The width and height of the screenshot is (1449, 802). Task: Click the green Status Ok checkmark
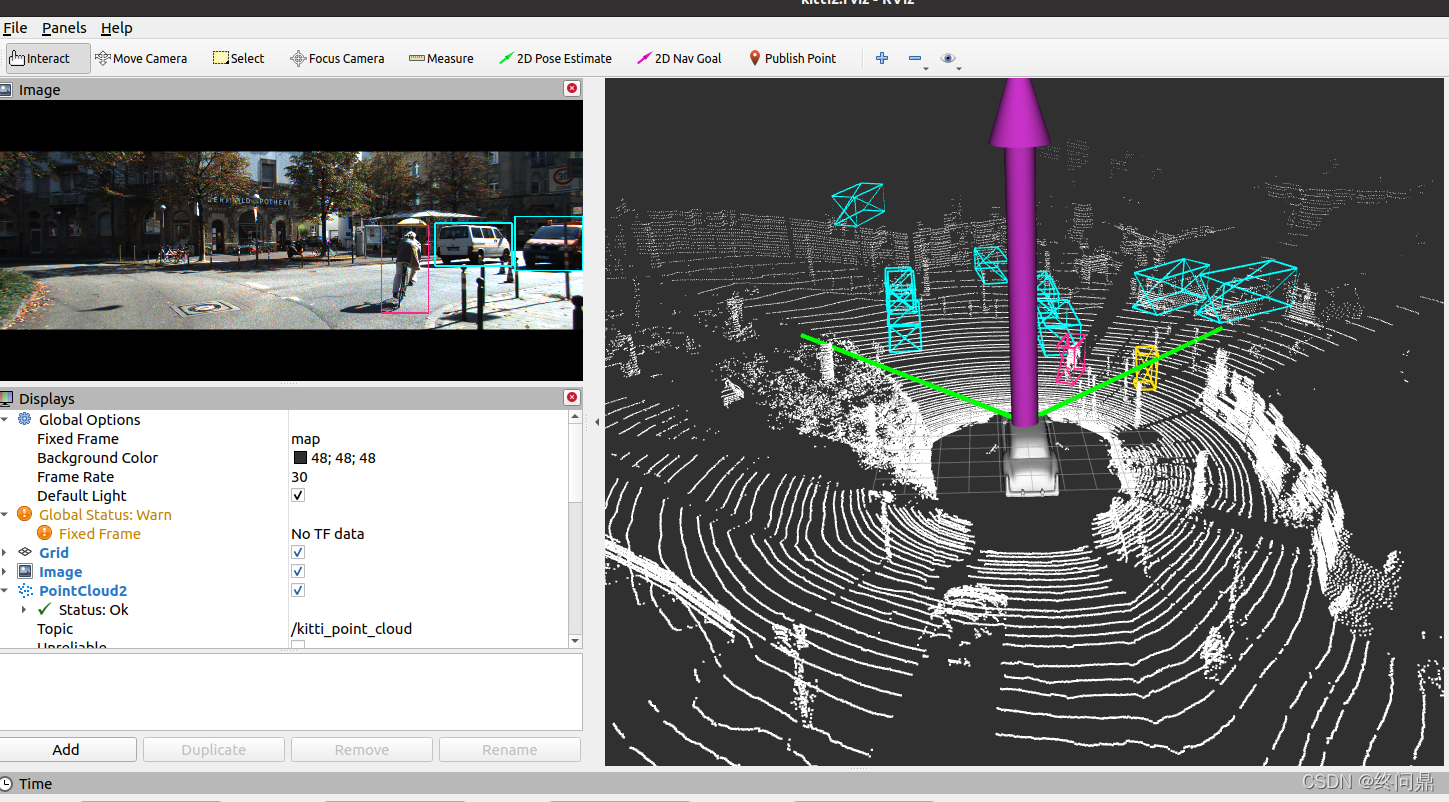coord(44,609)
